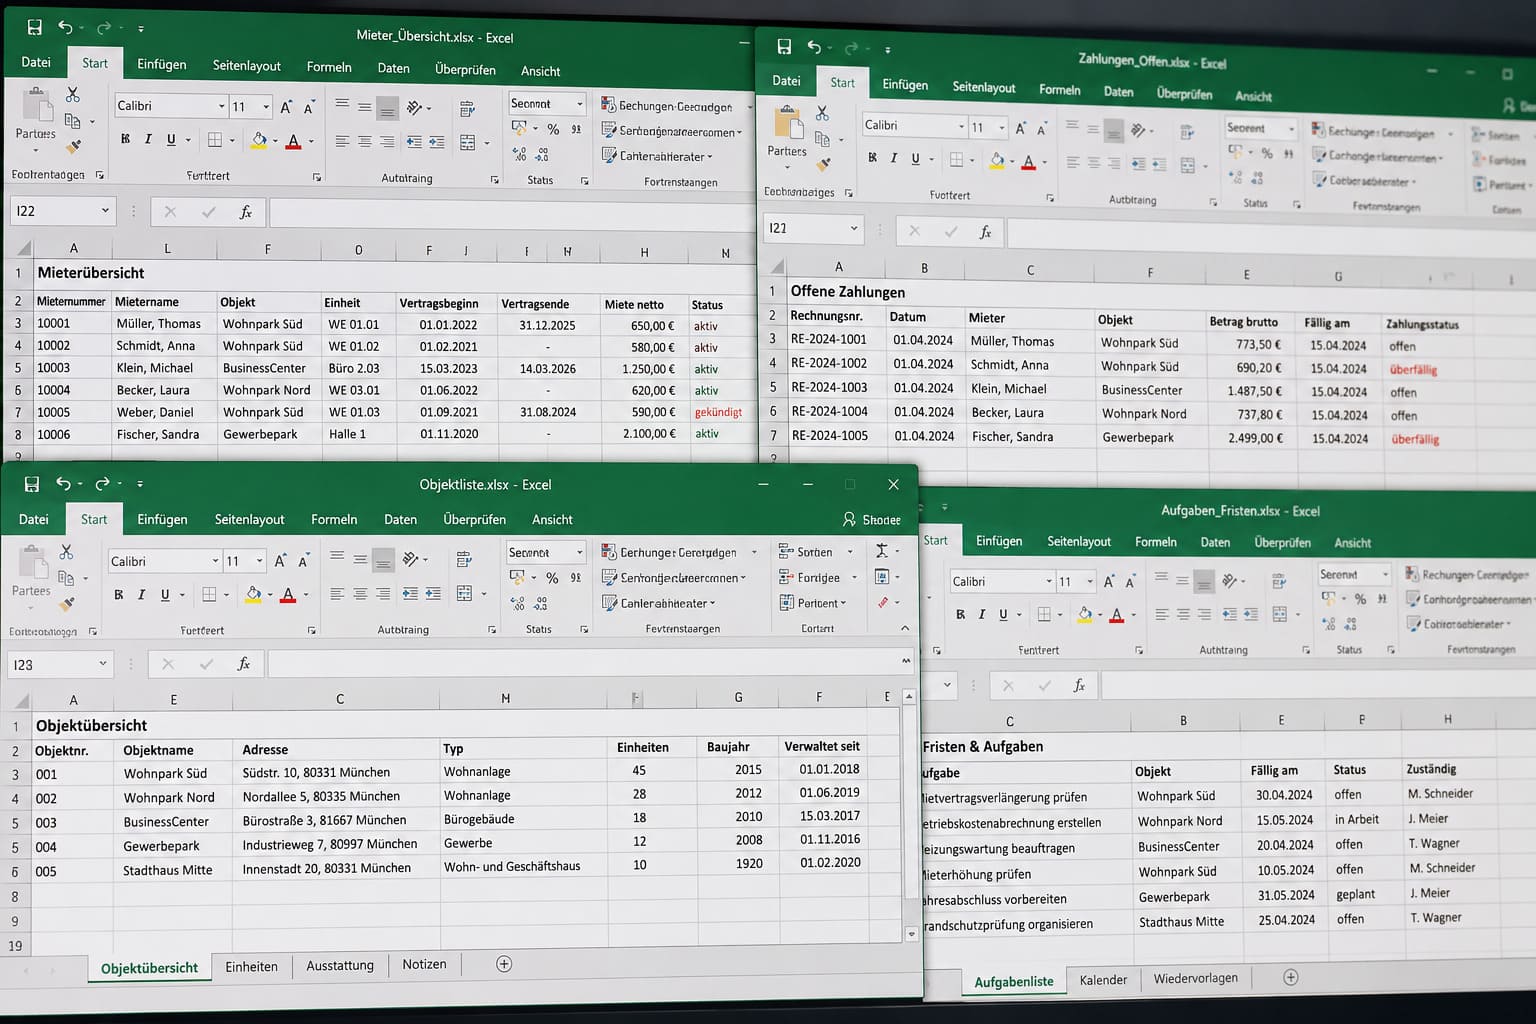Toggle italic in Mieter_Übersicht ribbon

[x=148, y=140]
